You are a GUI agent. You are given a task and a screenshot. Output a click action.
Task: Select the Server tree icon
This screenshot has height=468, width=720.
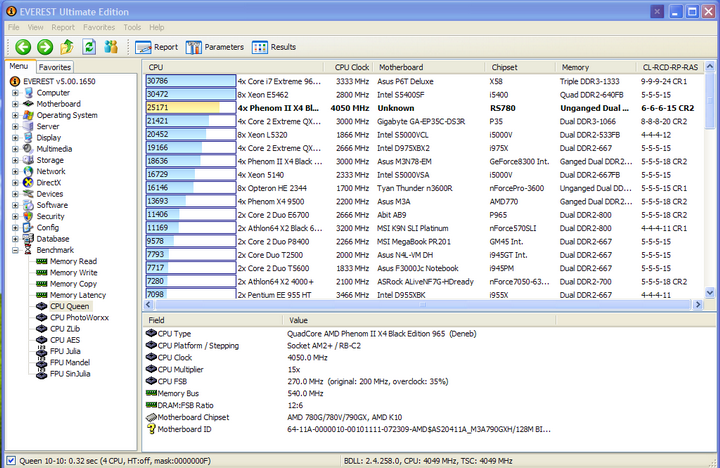[x=28, y=126]
